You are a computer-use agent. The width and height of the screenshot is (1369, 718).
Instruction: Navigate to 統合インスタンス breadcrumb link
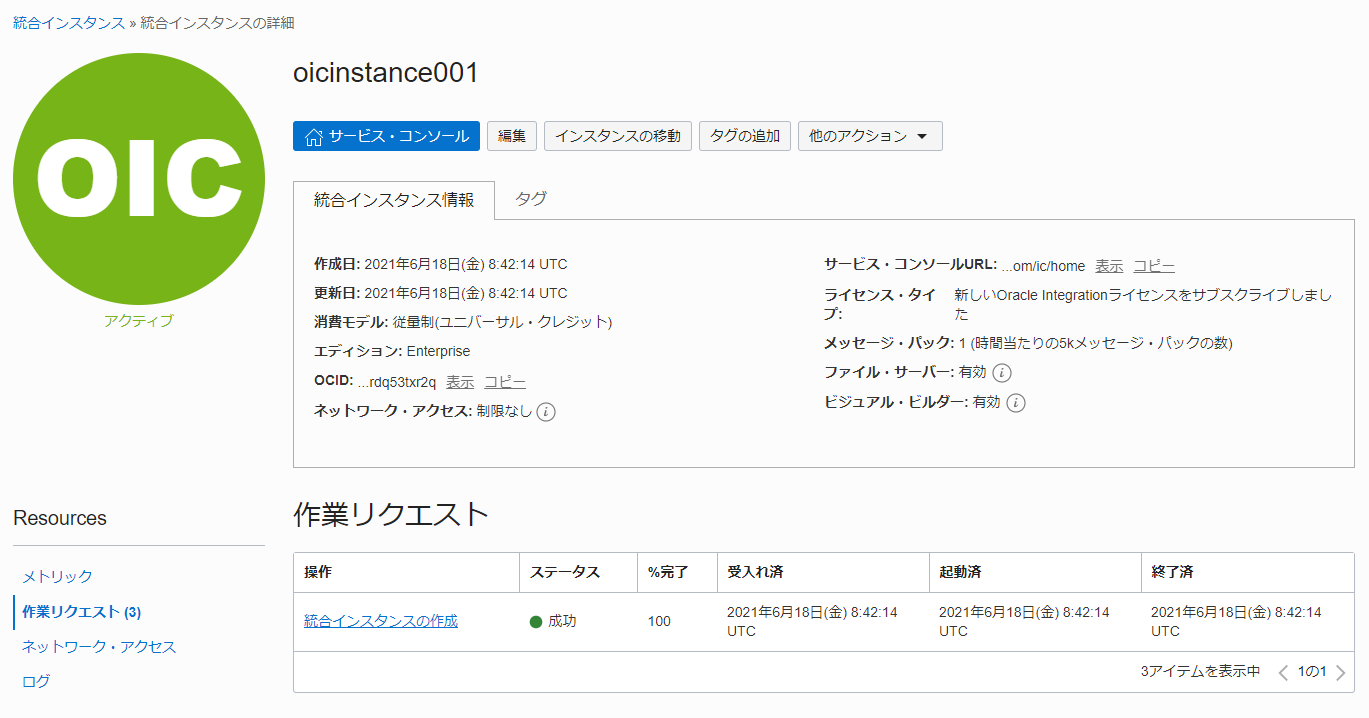tap(68, 22)
